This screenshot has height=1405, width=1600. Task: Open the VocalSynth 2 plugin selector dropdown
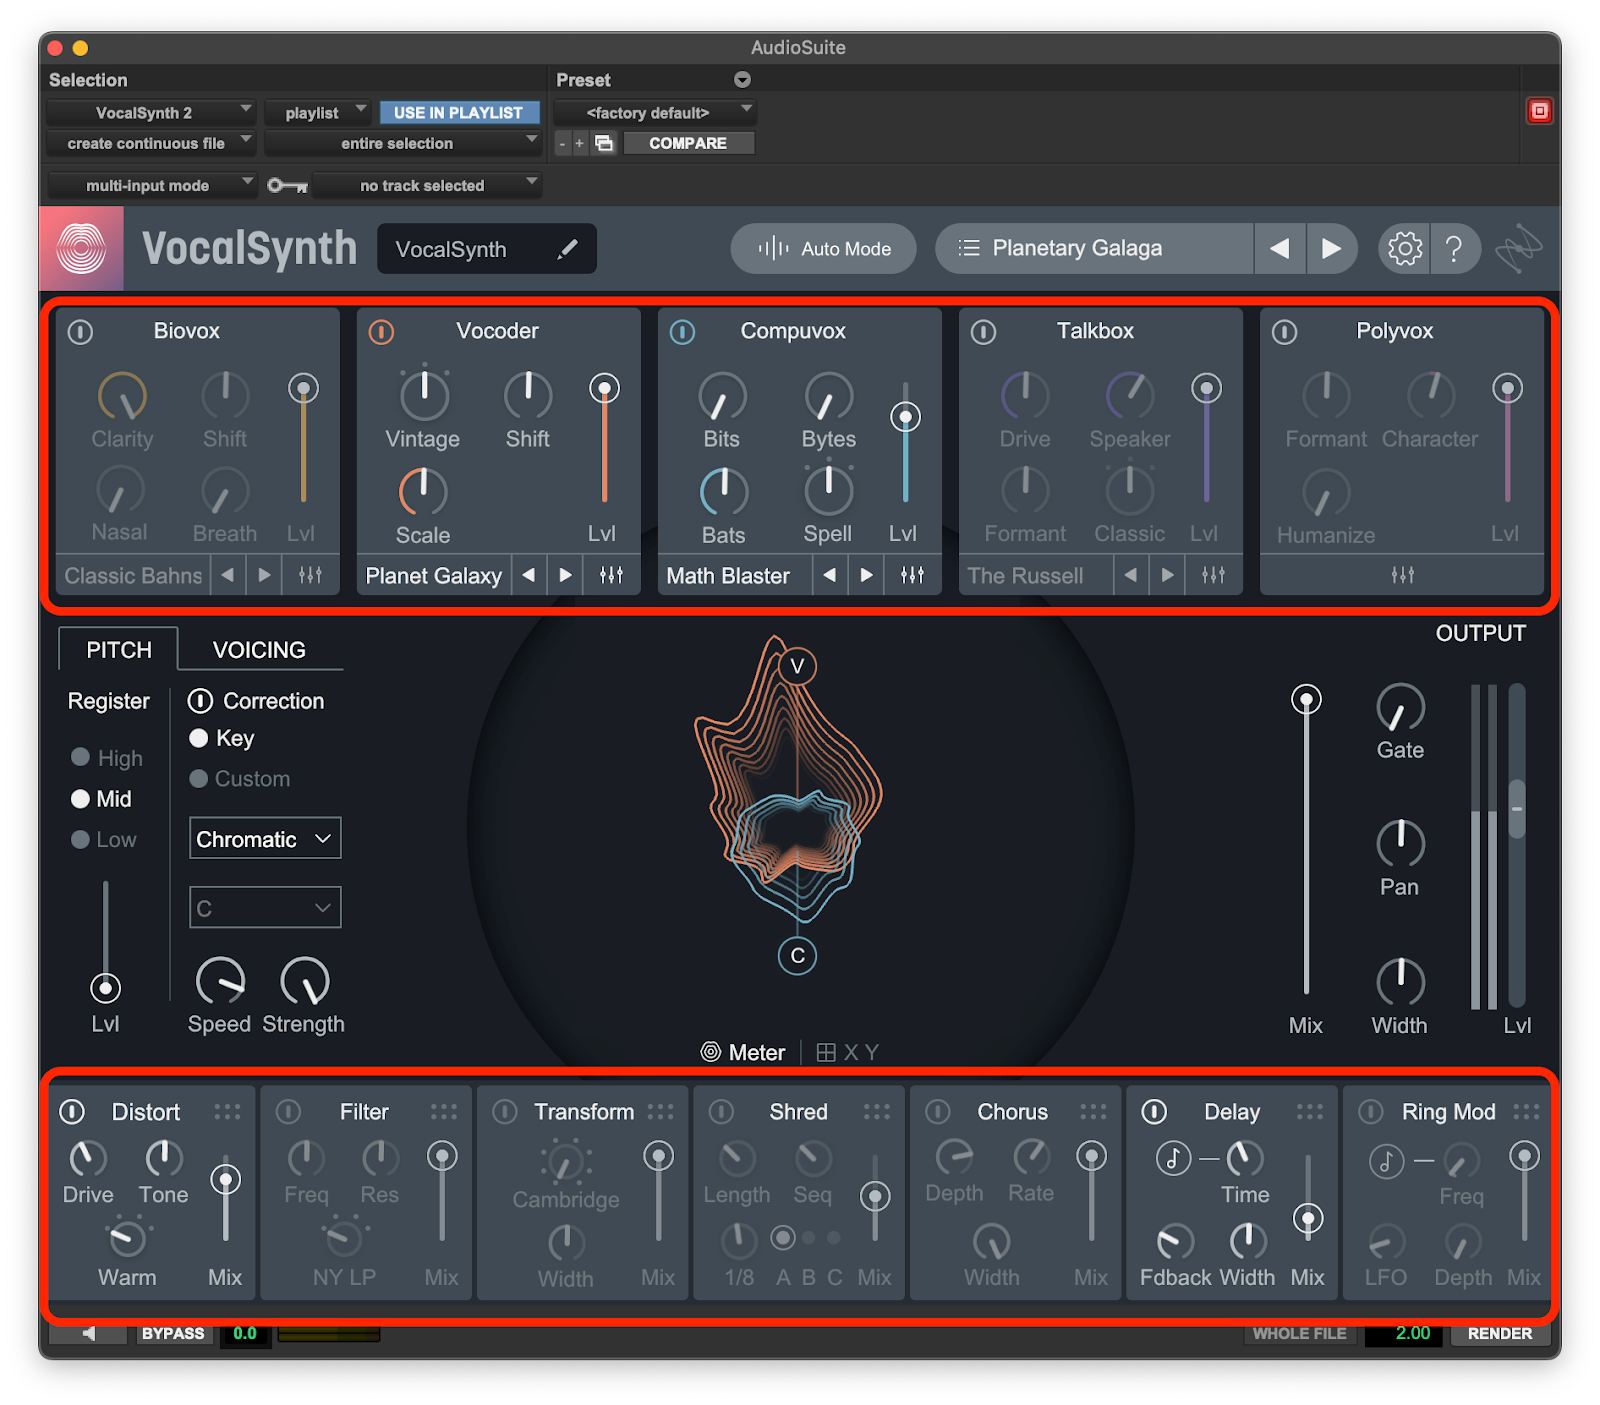tap(151, 112)
